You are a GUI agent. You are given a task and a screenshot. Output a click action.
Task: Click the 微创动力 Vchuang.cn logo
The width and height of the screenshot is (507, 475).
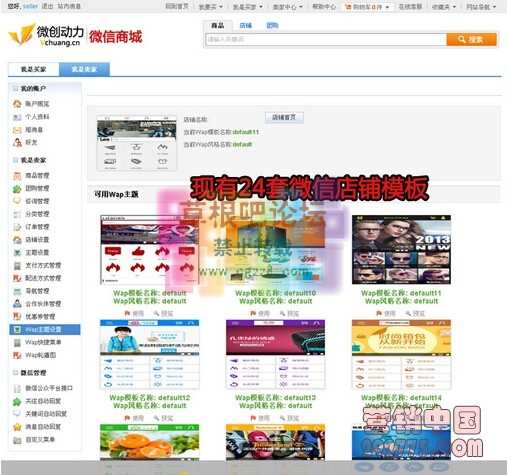46,35
